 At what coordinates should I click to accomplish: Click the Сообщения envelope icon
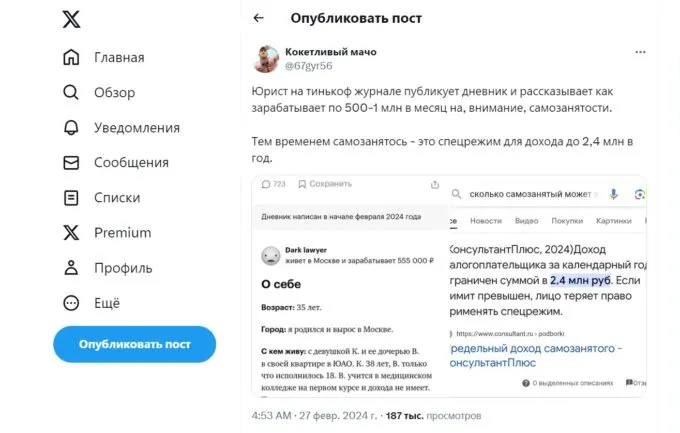pos(71,162)
